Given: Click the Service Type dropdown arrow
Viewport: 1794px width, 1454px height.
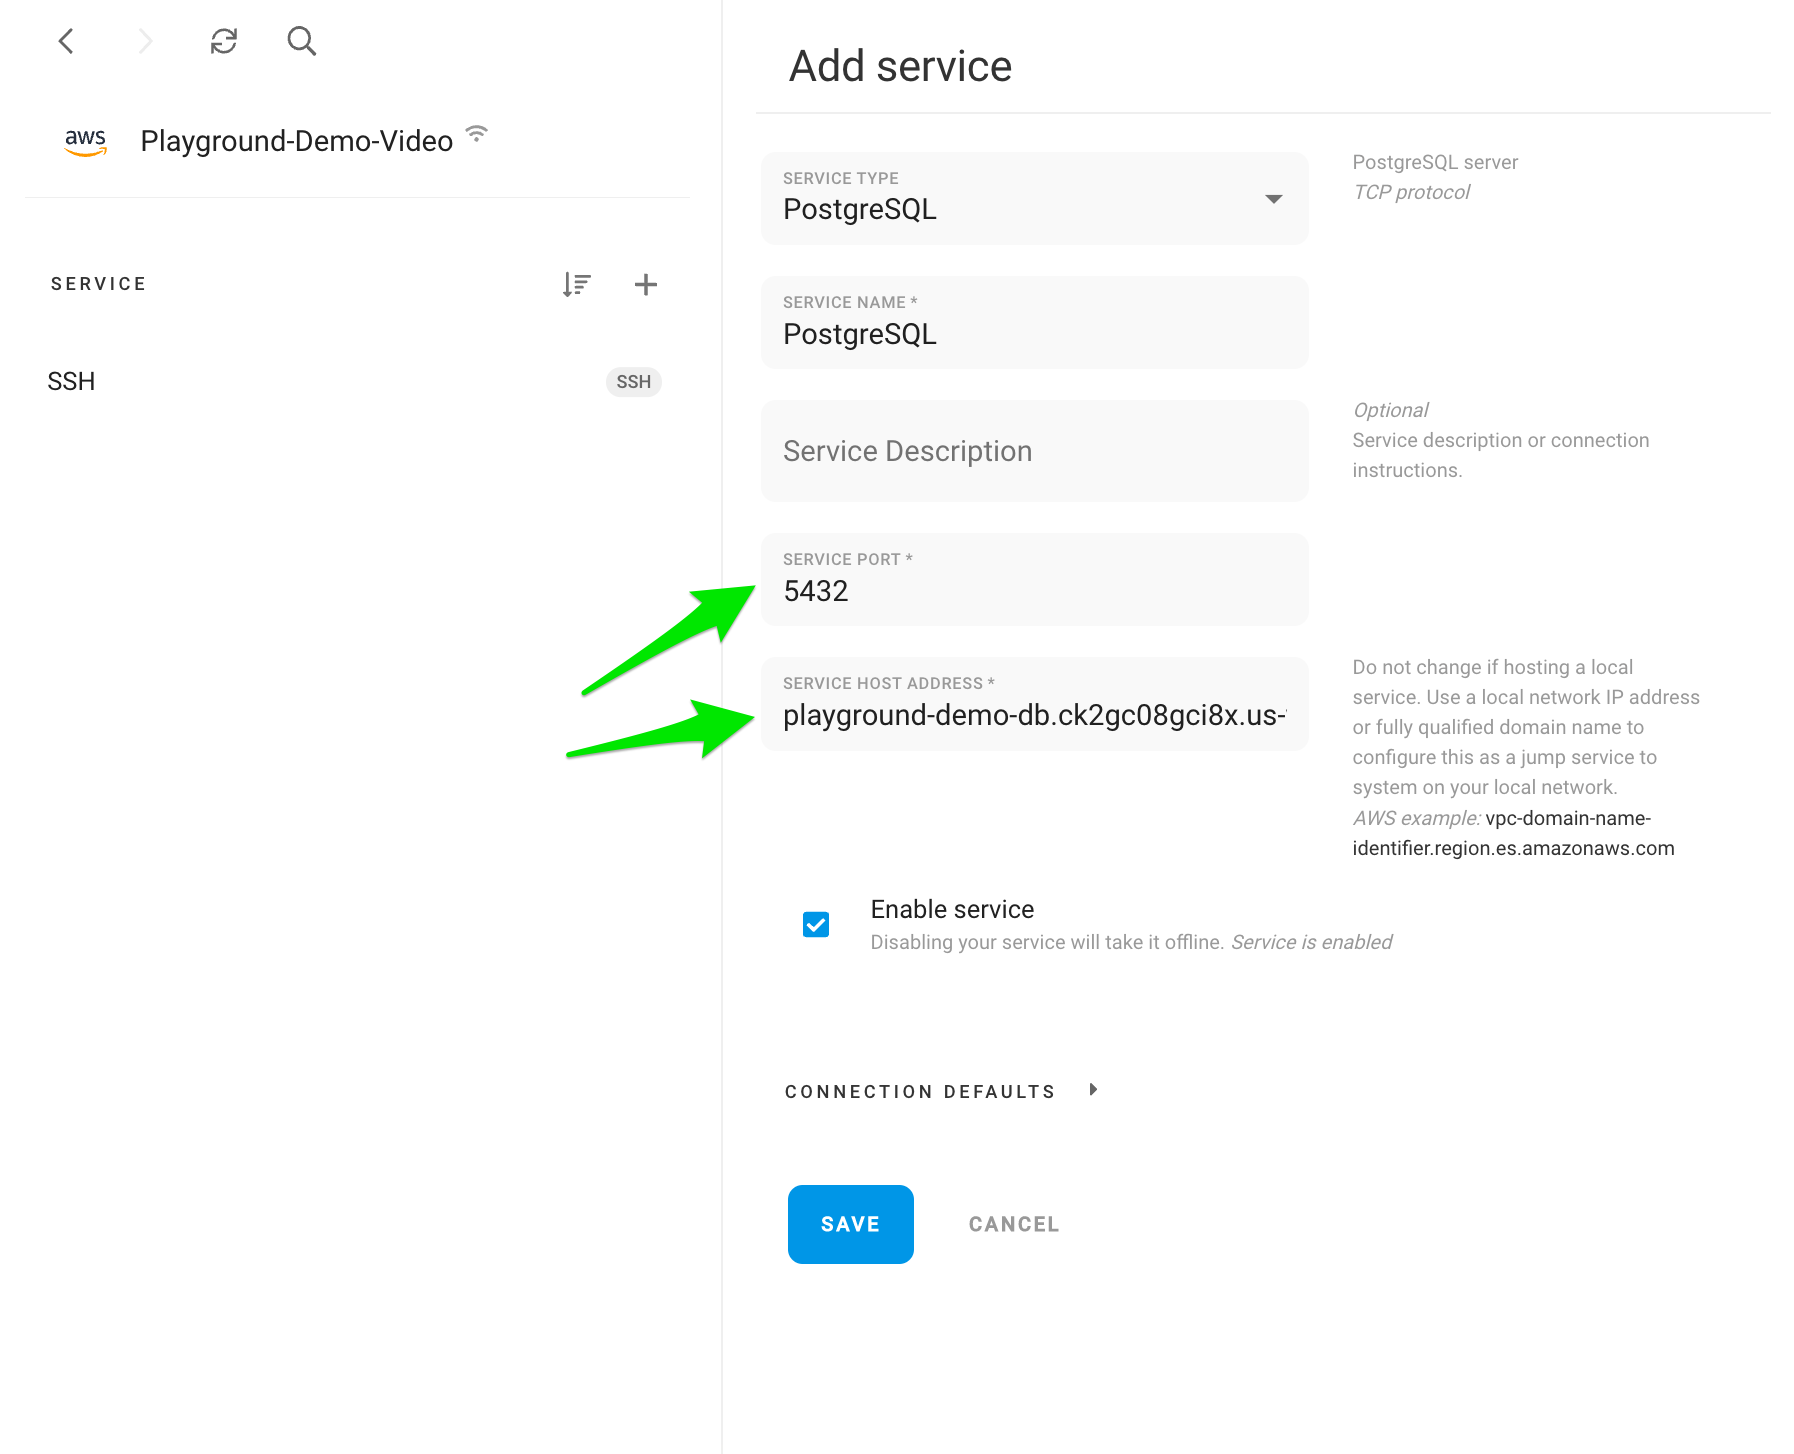Looking at the screenshot, I should [1273, 199].
